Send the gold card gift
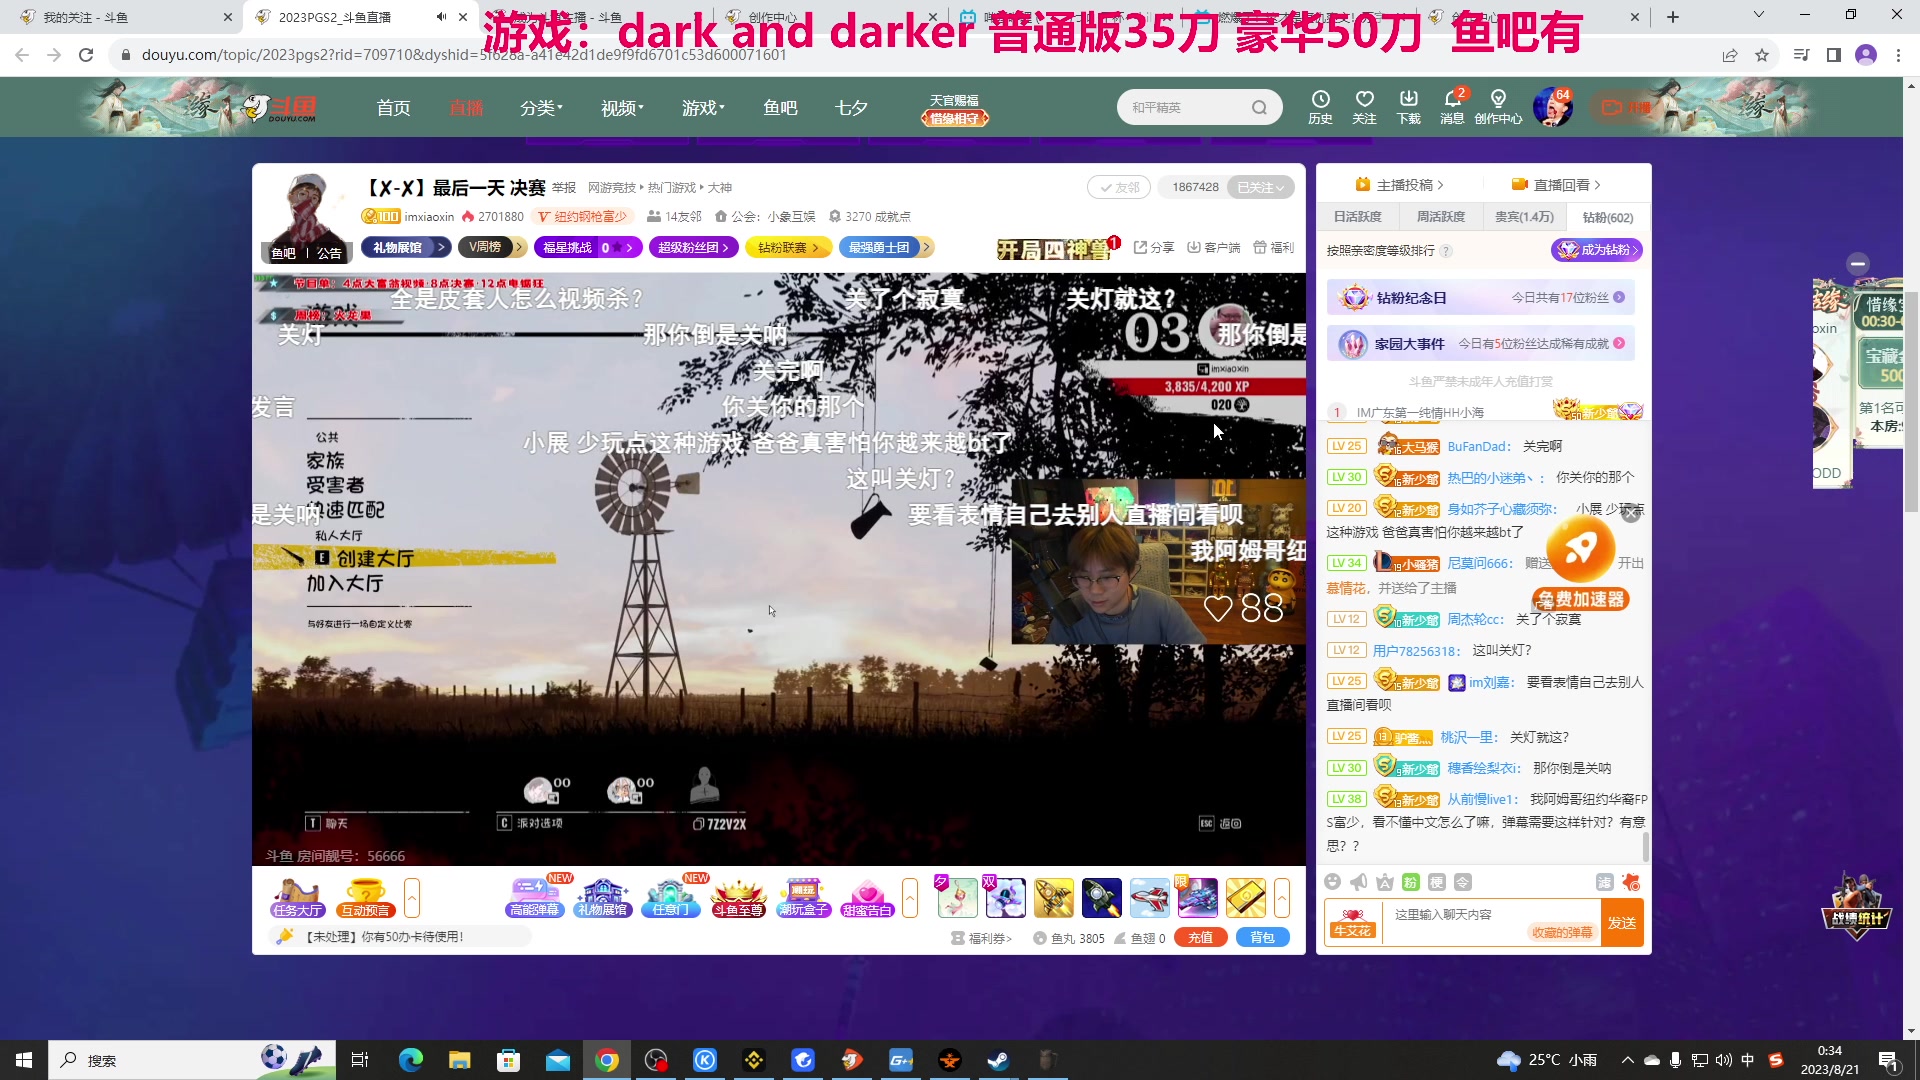The image size is (1920, 1080). (1245, 897)
